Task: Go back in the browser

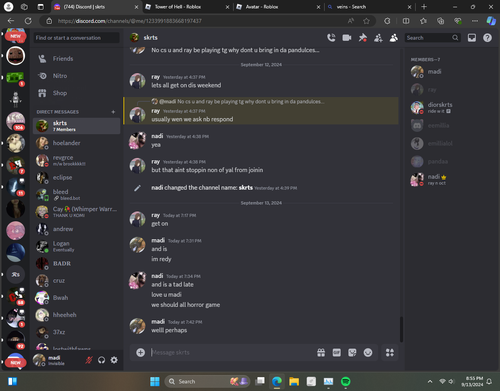Action: pyautogui.click(x=11, y=21)
